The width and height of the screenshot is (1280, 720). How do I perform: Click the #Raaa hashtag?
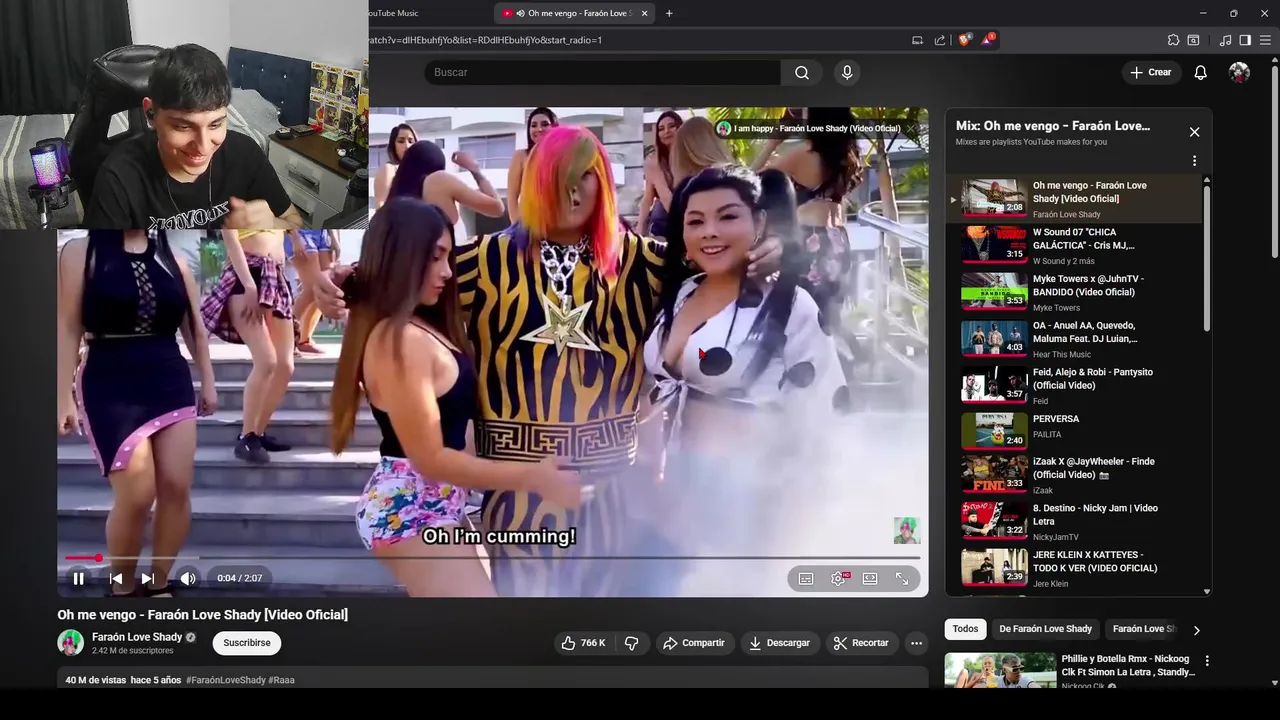pos(281,680)
